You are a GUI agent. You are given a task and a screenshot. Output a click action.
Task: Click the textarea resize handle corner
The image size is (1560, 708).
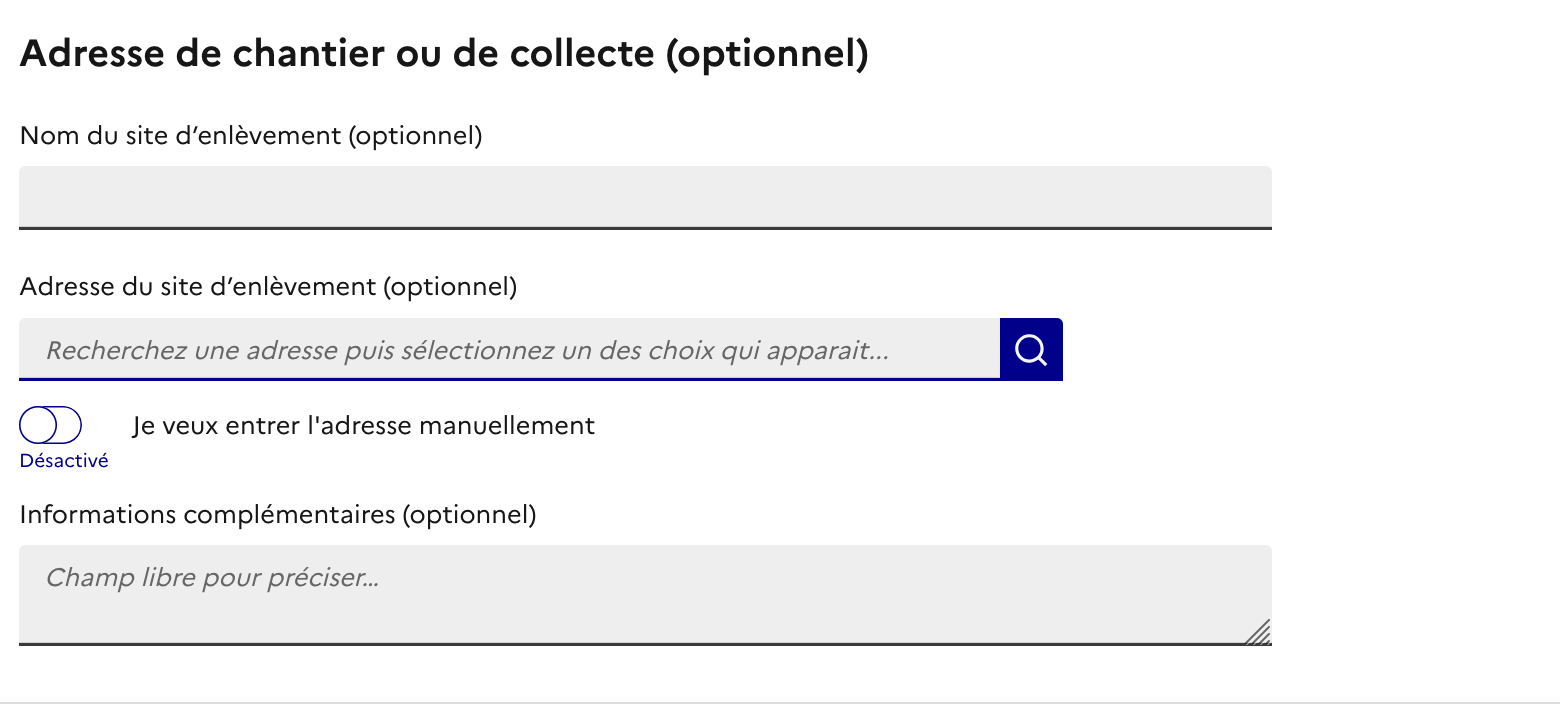pos(1259,633)
